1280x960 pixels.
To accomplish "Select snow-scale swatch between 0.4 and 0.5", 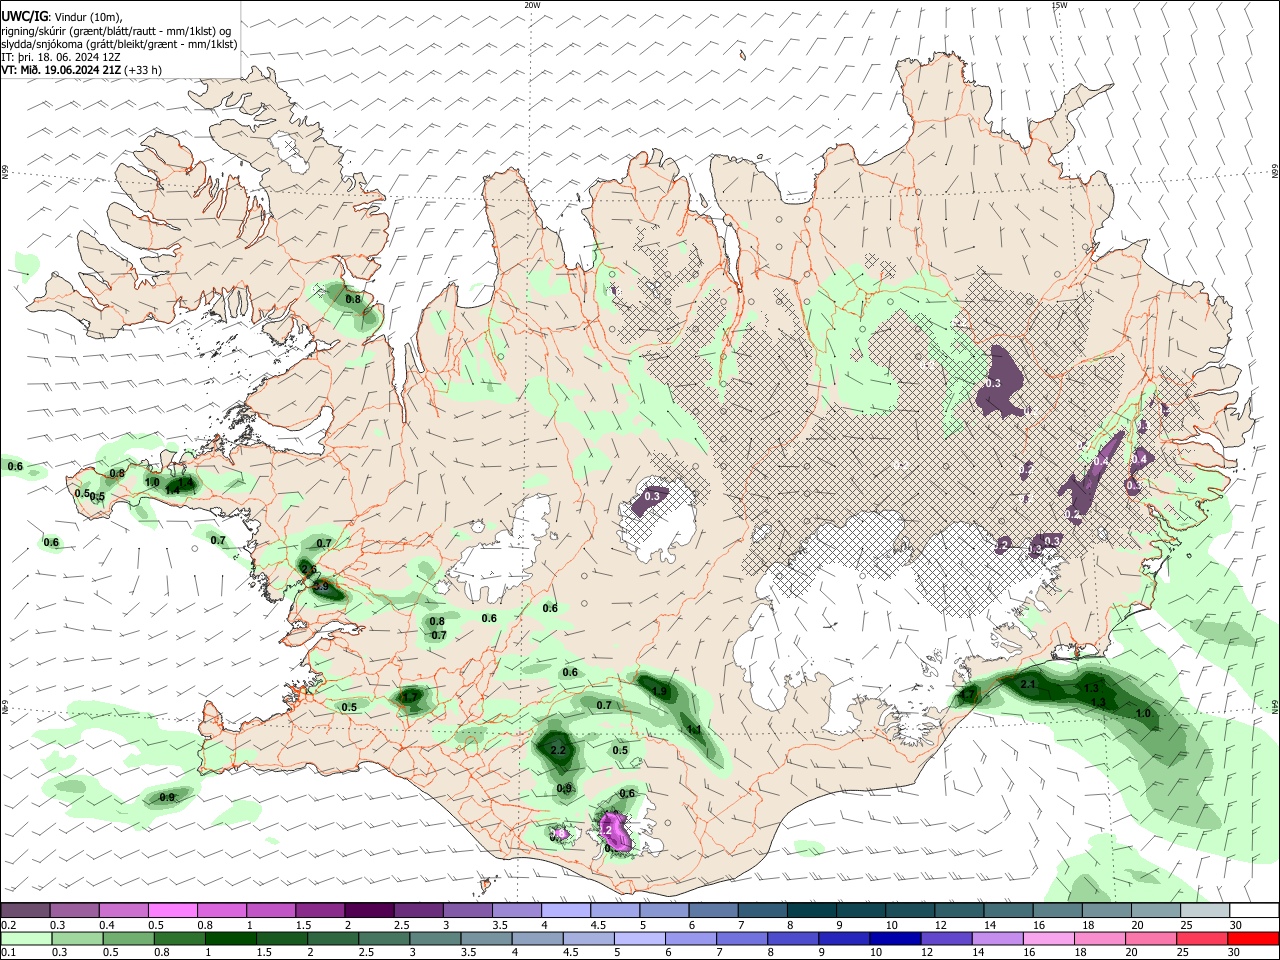I will [x=123, y=910].
